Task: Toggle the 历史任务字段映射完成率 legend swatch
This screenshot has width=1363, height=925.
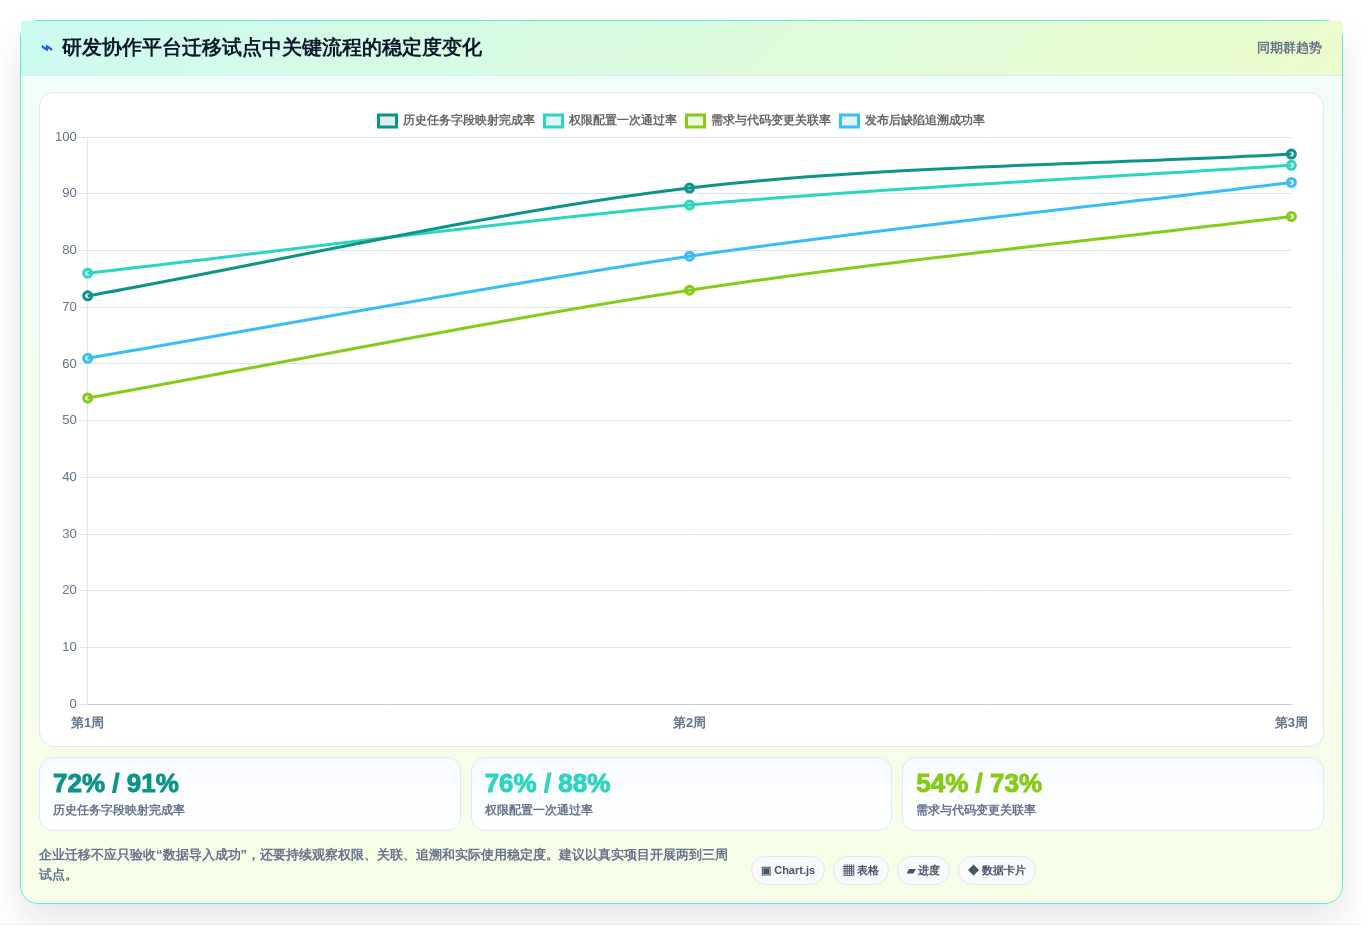Action: tap(387, 121)
